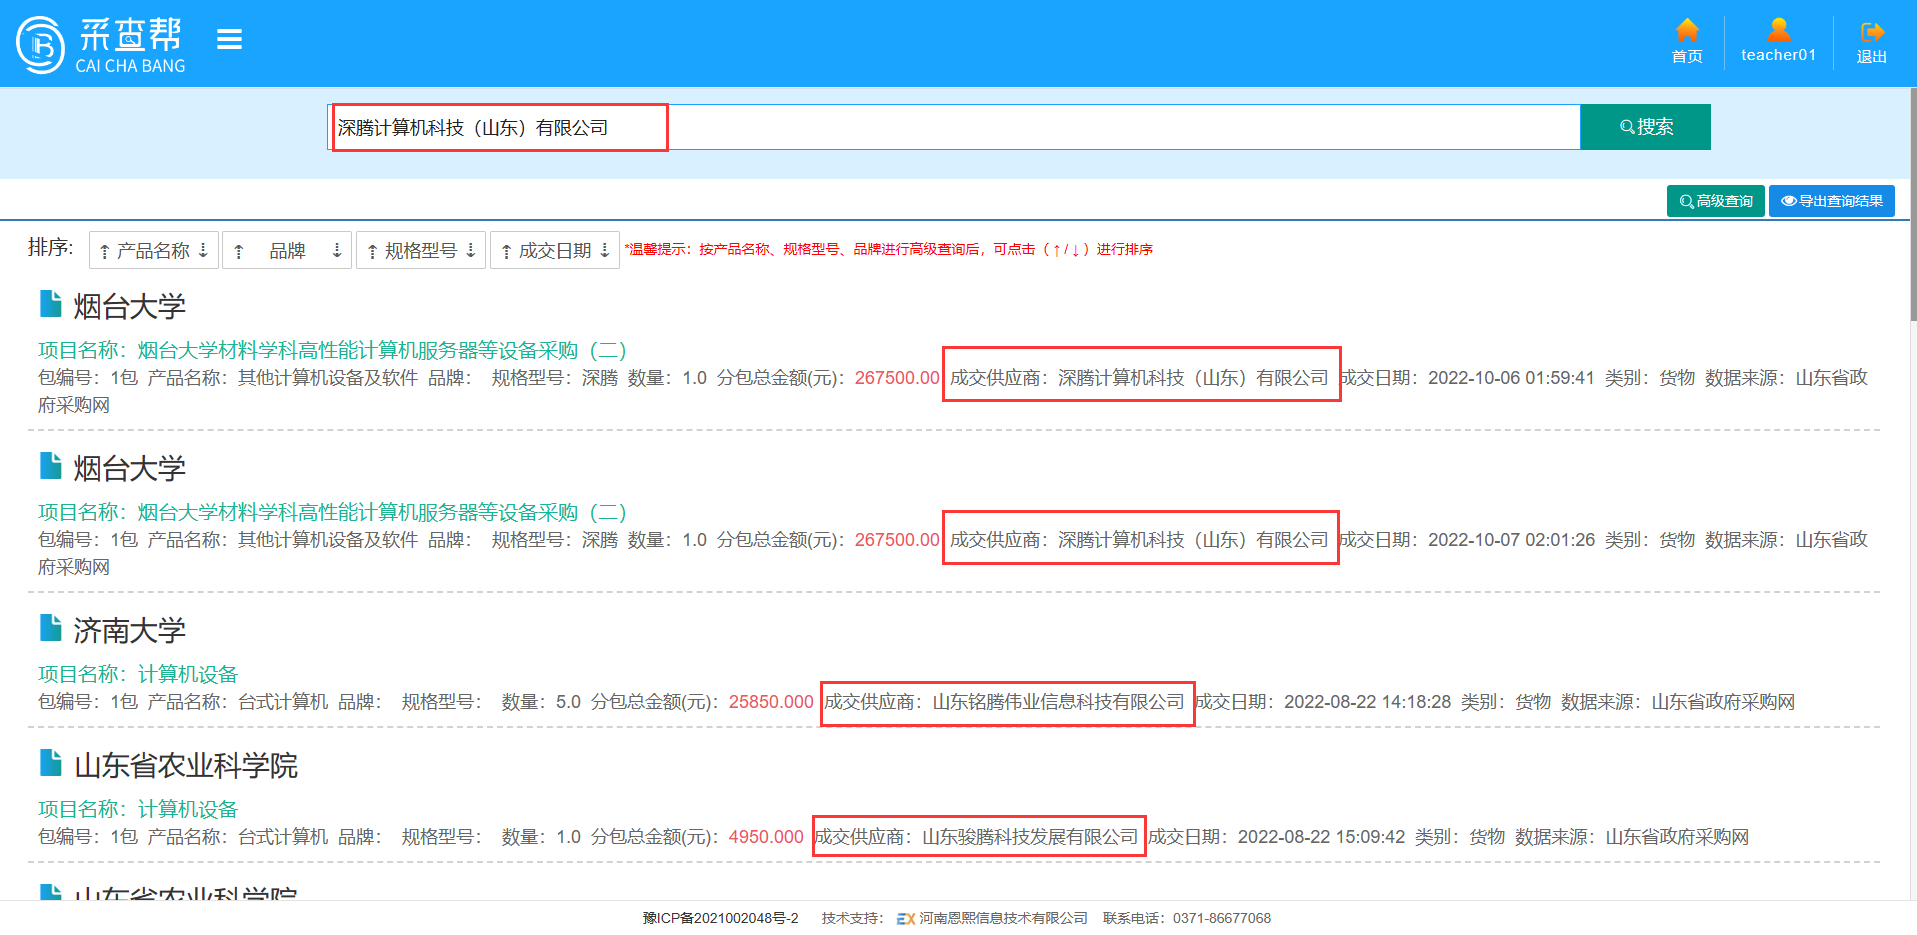Click the company name search input field

point(954,127)
